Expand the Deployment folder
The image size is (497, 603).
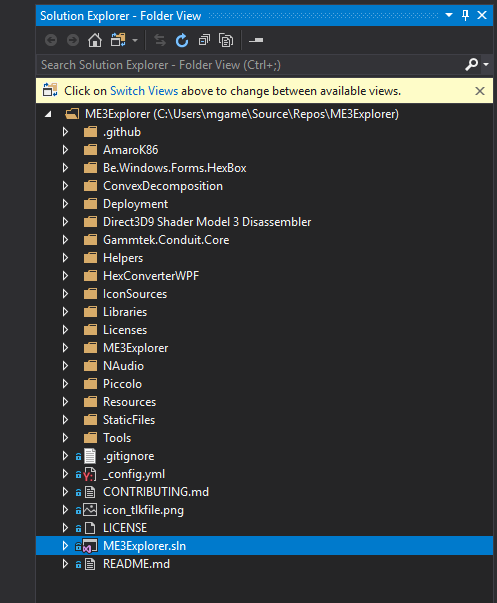pos(65,204)
